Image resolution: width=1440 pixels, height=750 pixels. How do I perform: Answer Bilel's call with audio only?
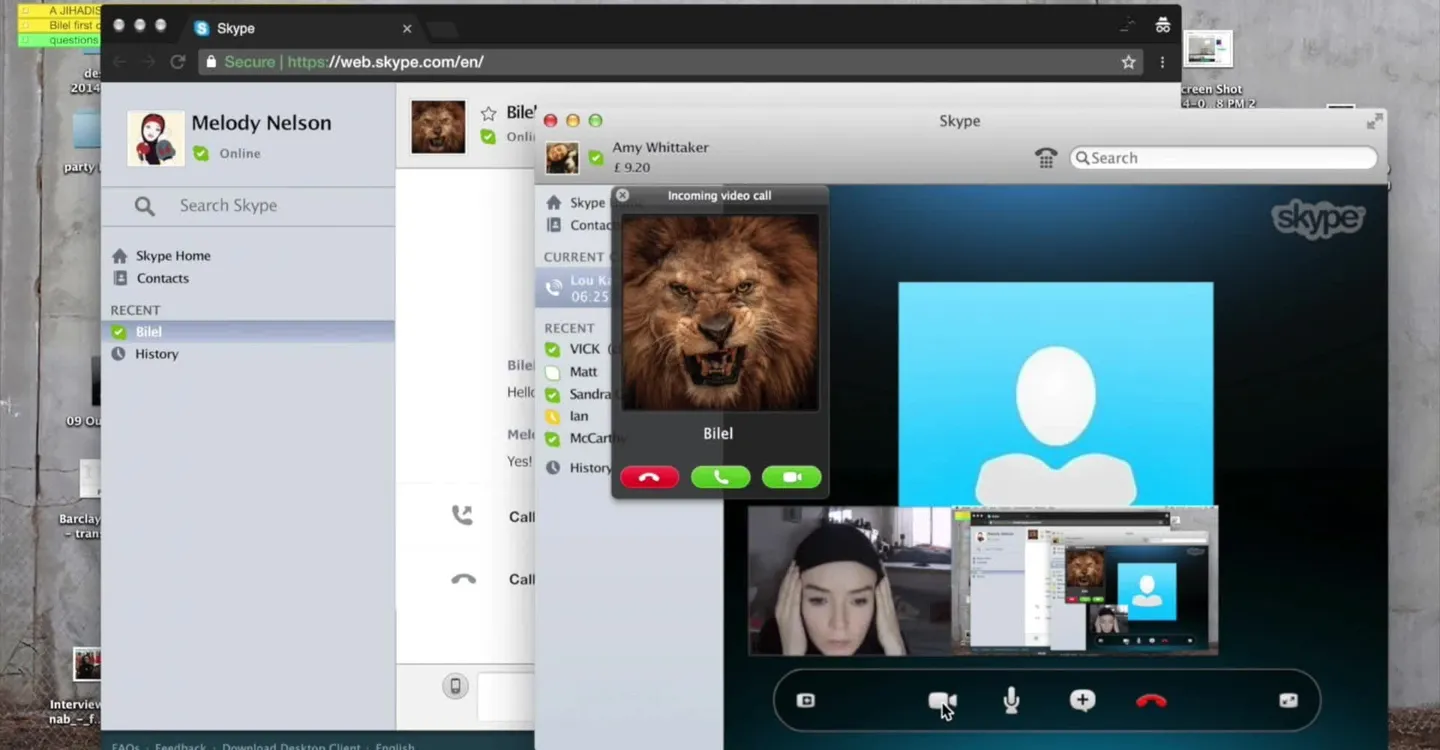click(720, 477)
